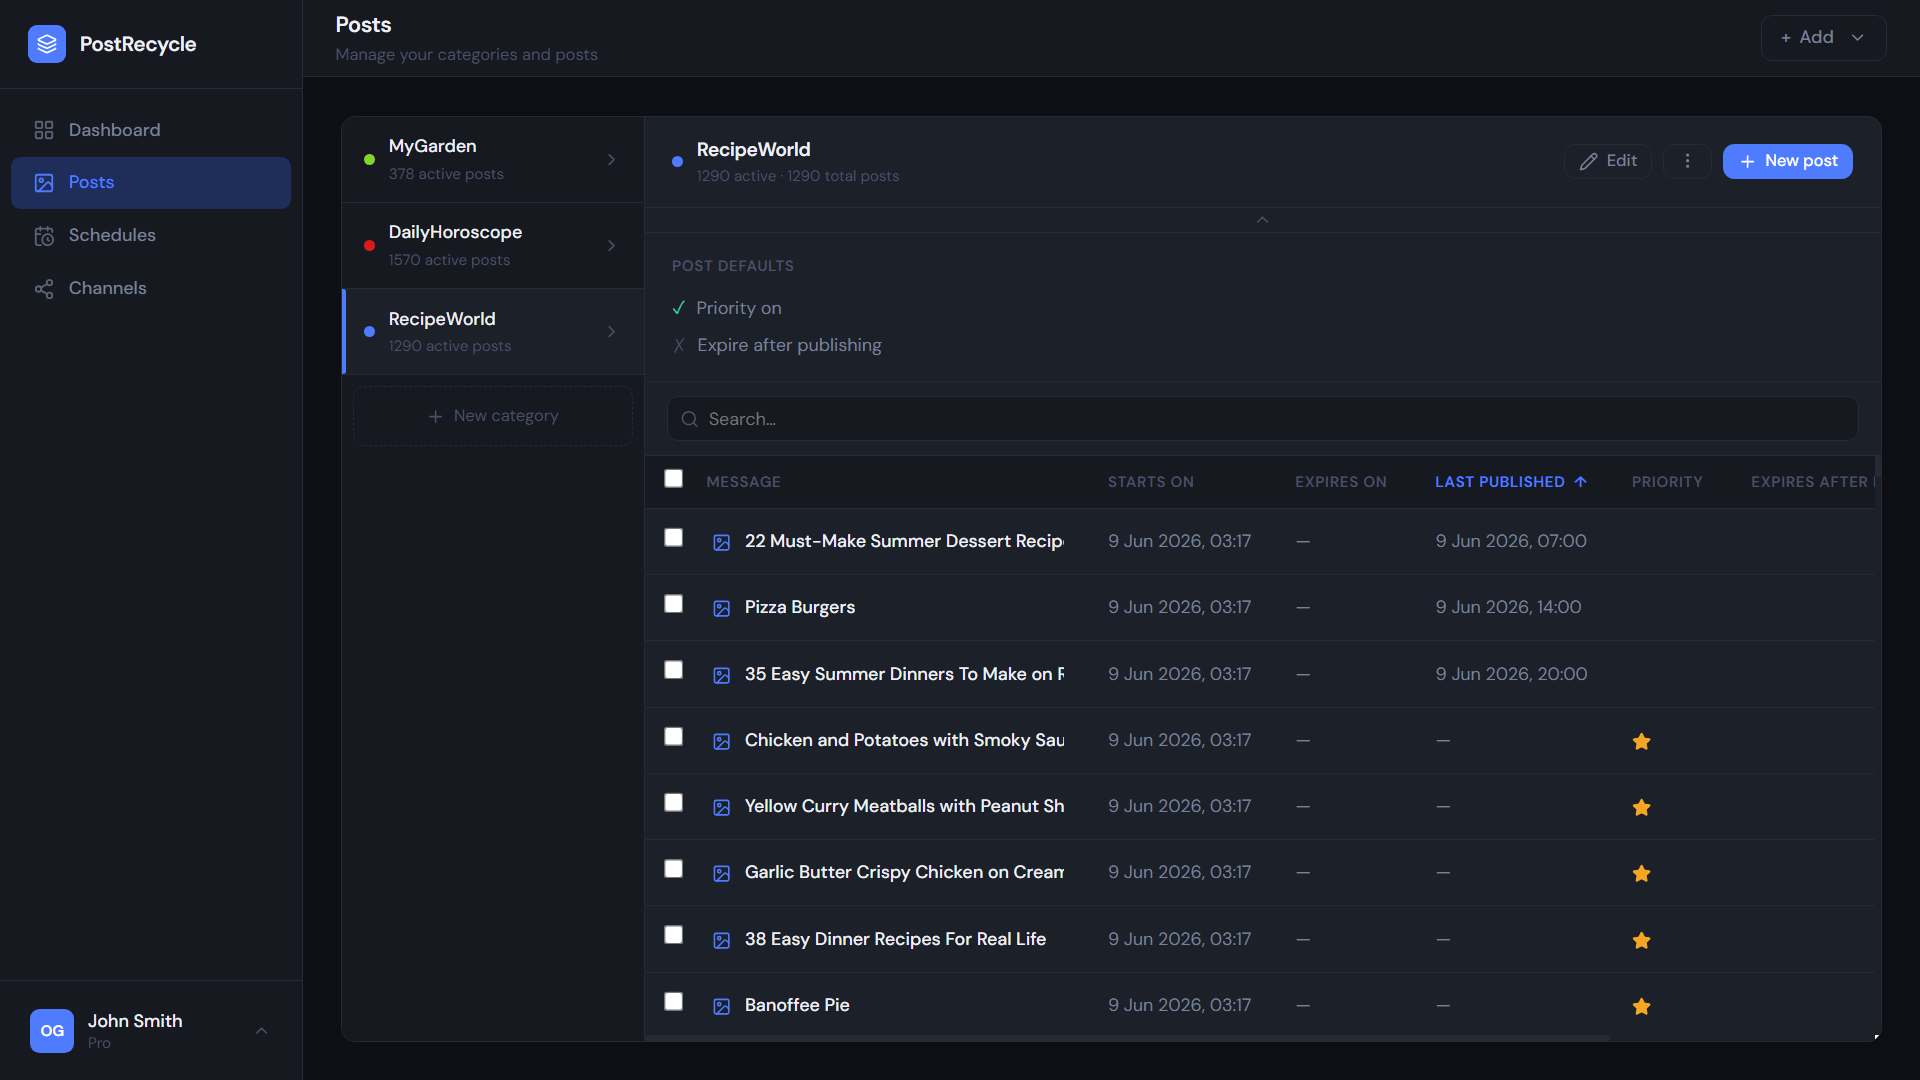Select the RecipeWorld category in the list
This screenshot has height=1080, width=1920.
tap(493, 332)
